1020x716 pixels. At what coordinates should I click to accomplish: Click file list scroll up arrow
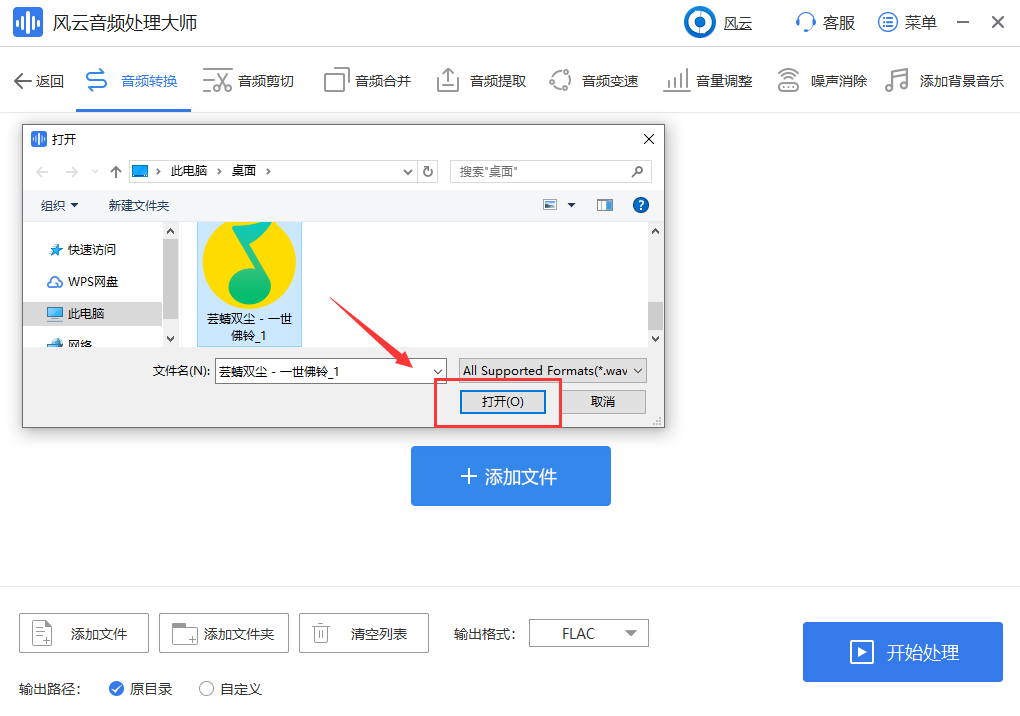656,232
